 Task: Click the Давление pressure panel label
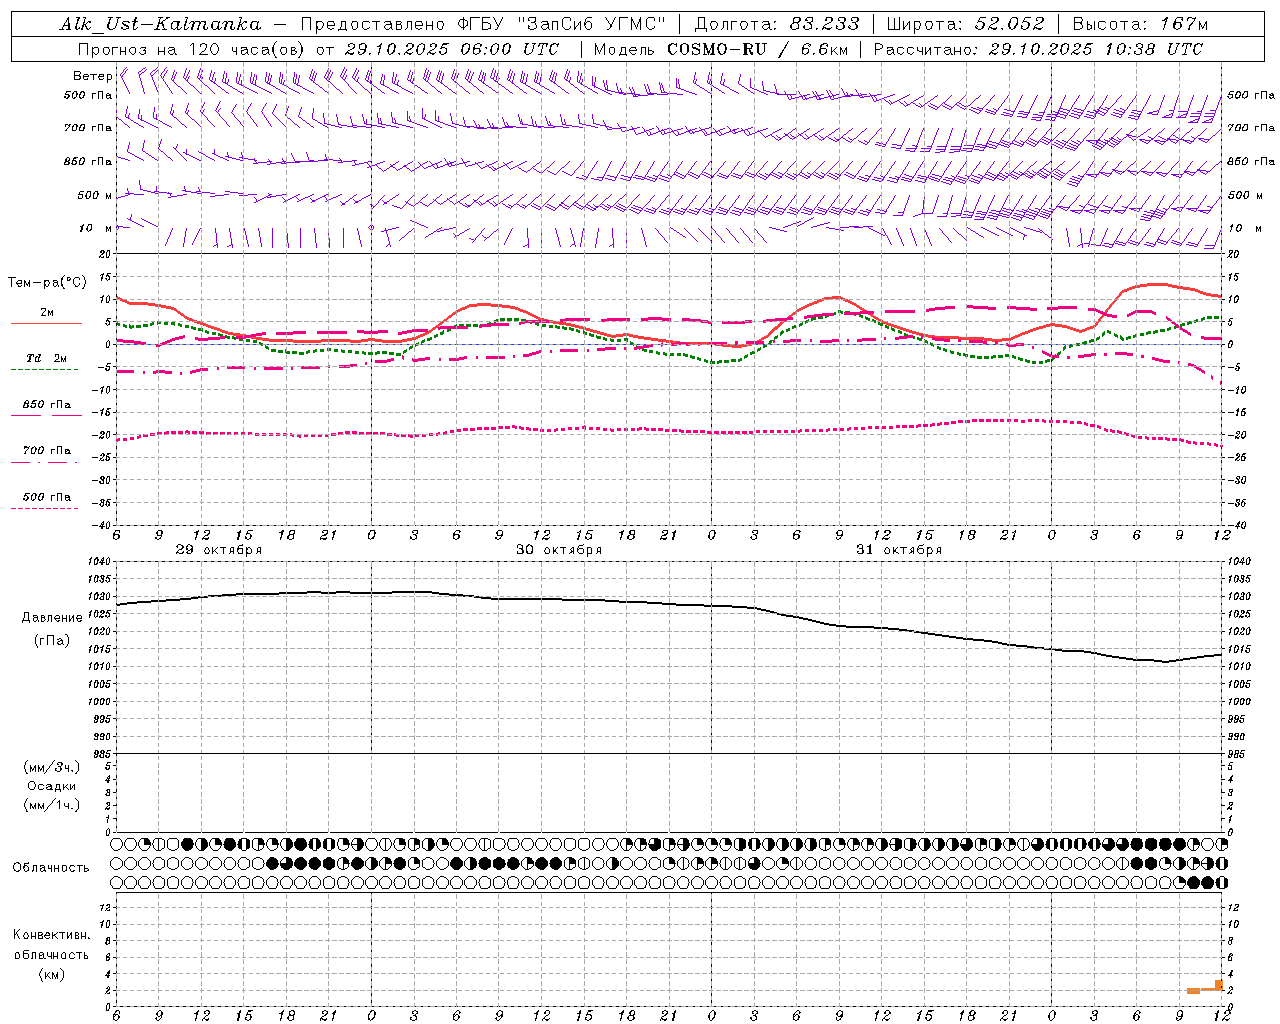[52, 618]
